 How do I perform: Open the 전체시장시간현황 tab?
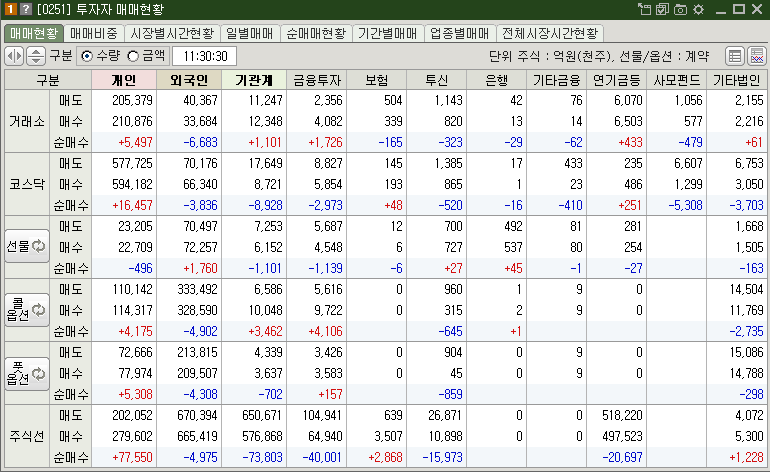(x=550, y=33)
